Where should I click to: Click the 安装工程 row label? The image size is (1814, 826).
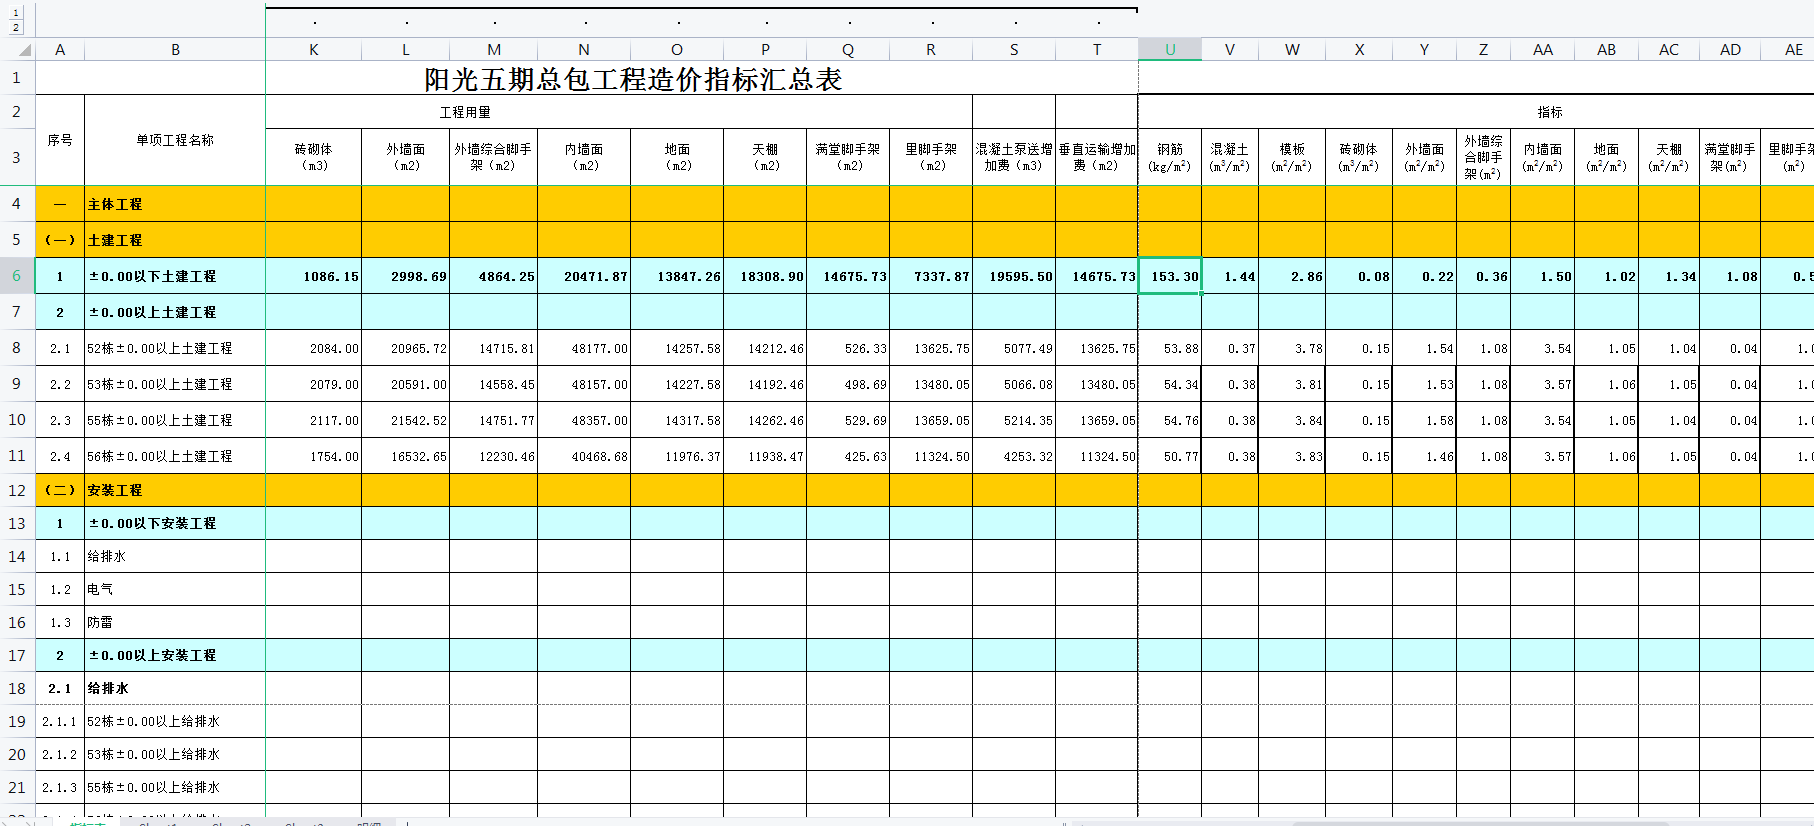pyautogui.click(x=115, y=490)
